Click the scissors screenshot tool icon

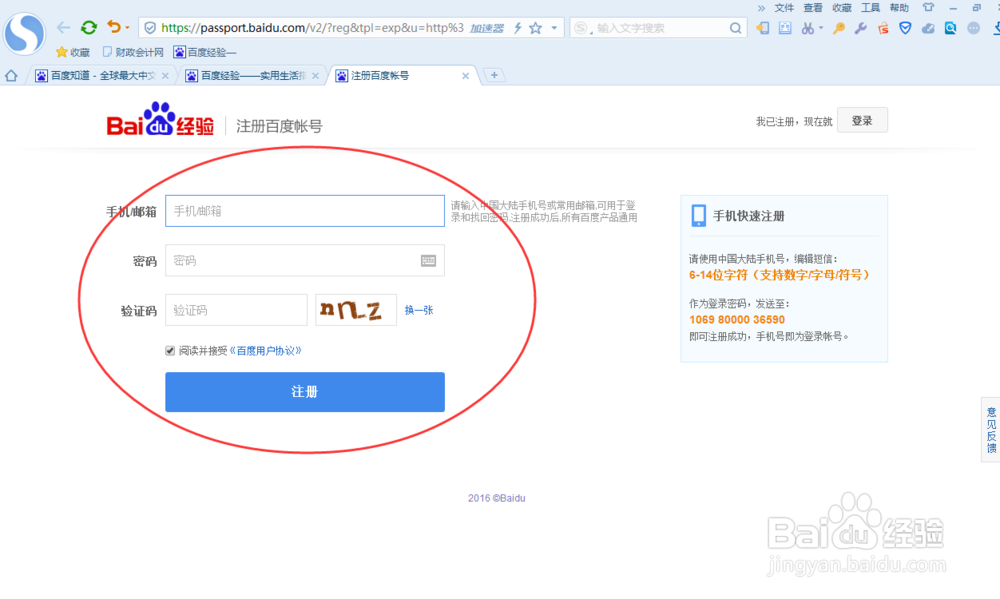point(807,28)
